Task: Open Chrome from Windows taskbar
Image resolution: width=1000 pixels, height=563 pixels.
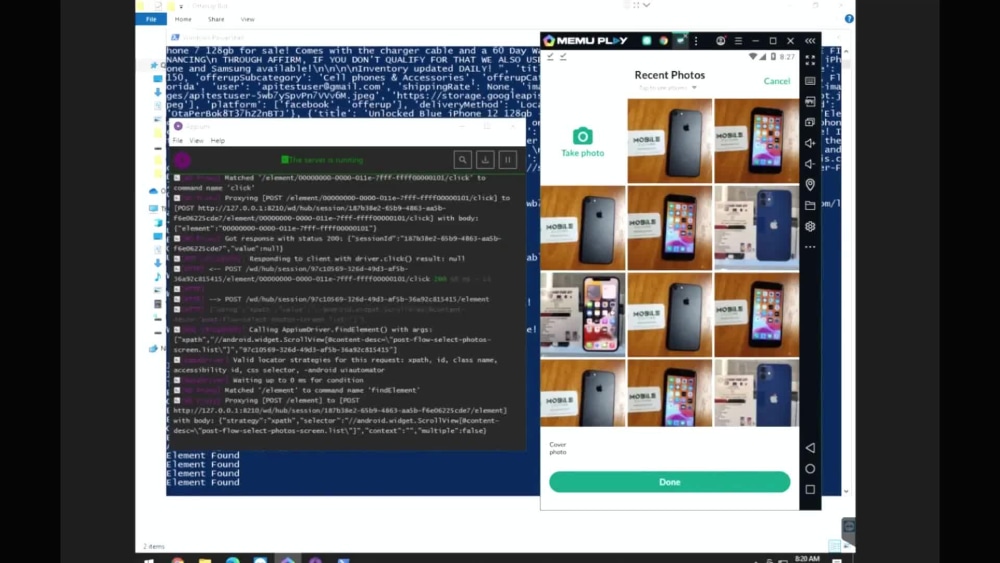Action: tap(178, 560)
